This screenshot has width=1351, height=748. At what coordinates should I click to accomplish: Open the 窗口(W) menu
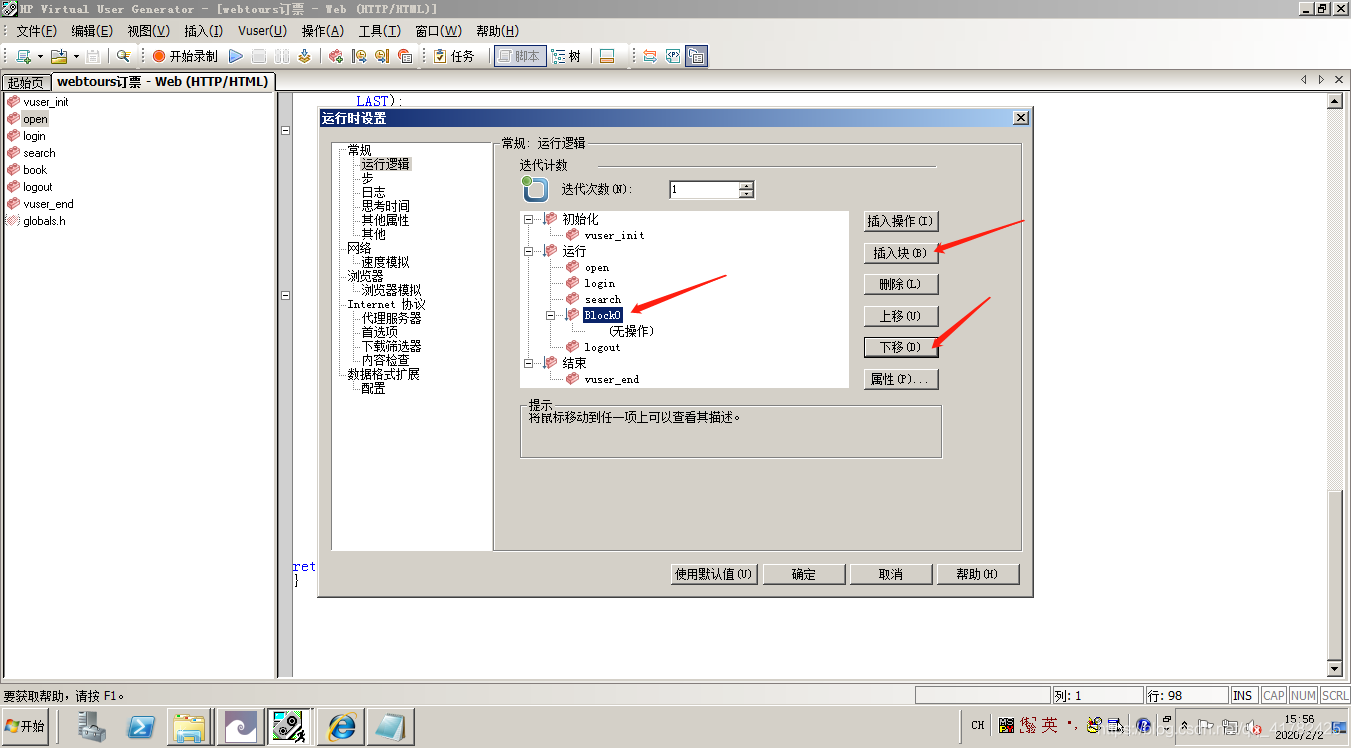[x=438, y=31]
